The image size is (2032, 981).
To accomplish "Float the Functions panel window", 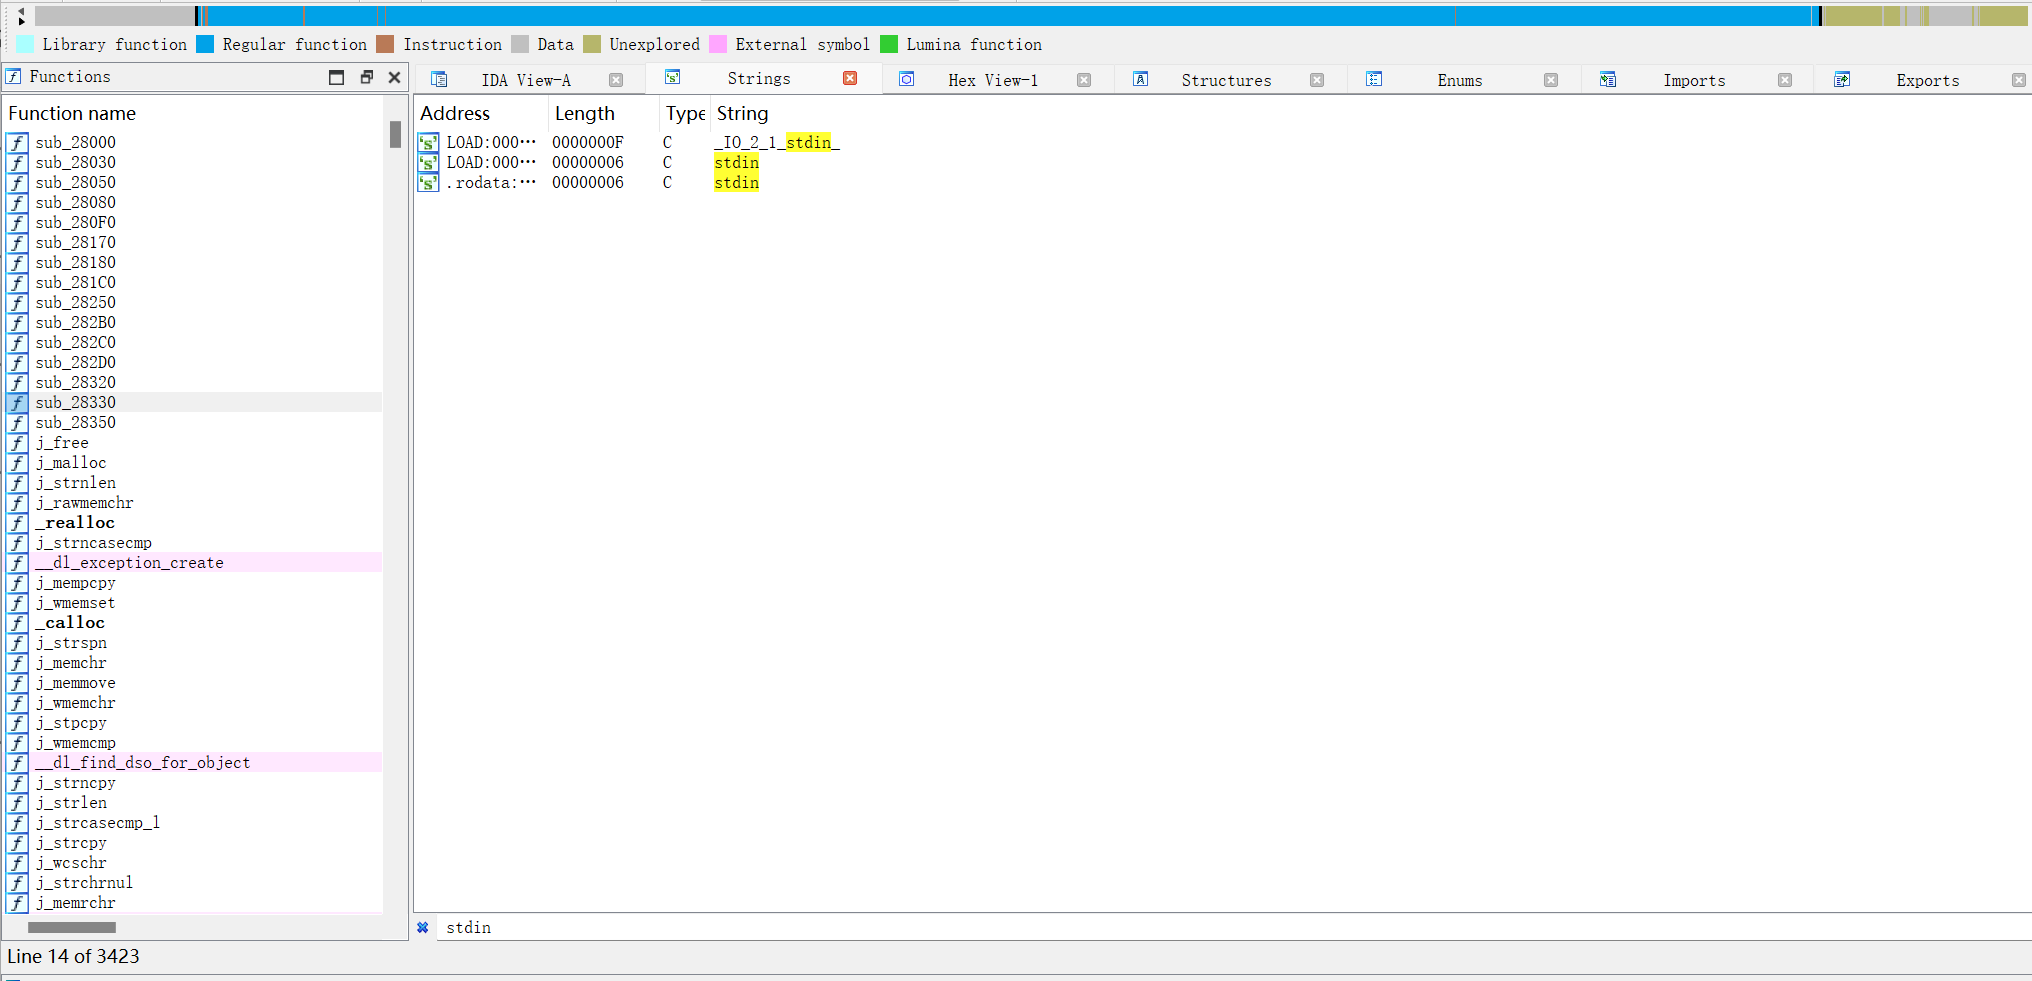I will (366, 77).
